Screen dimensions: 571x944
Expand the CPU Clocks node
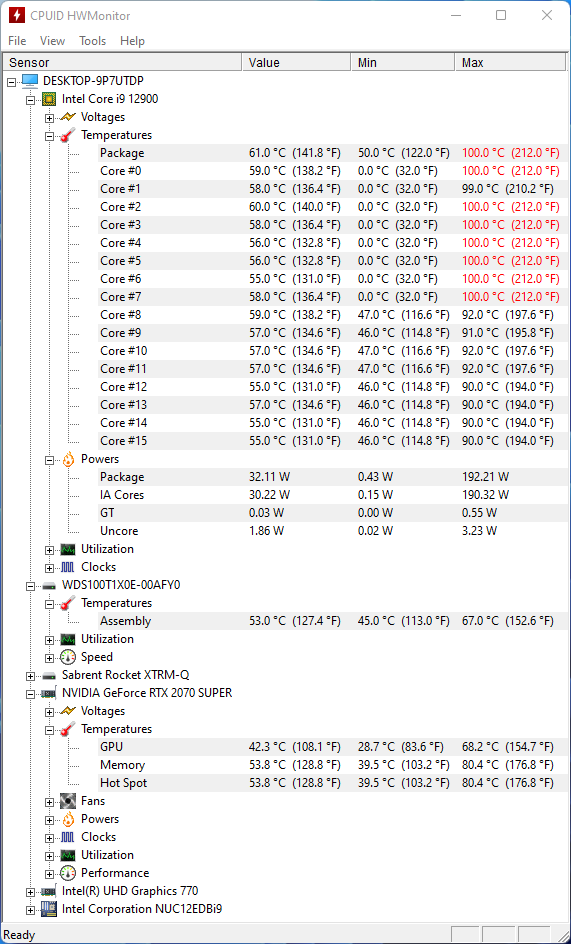click(x=49, y=567)
